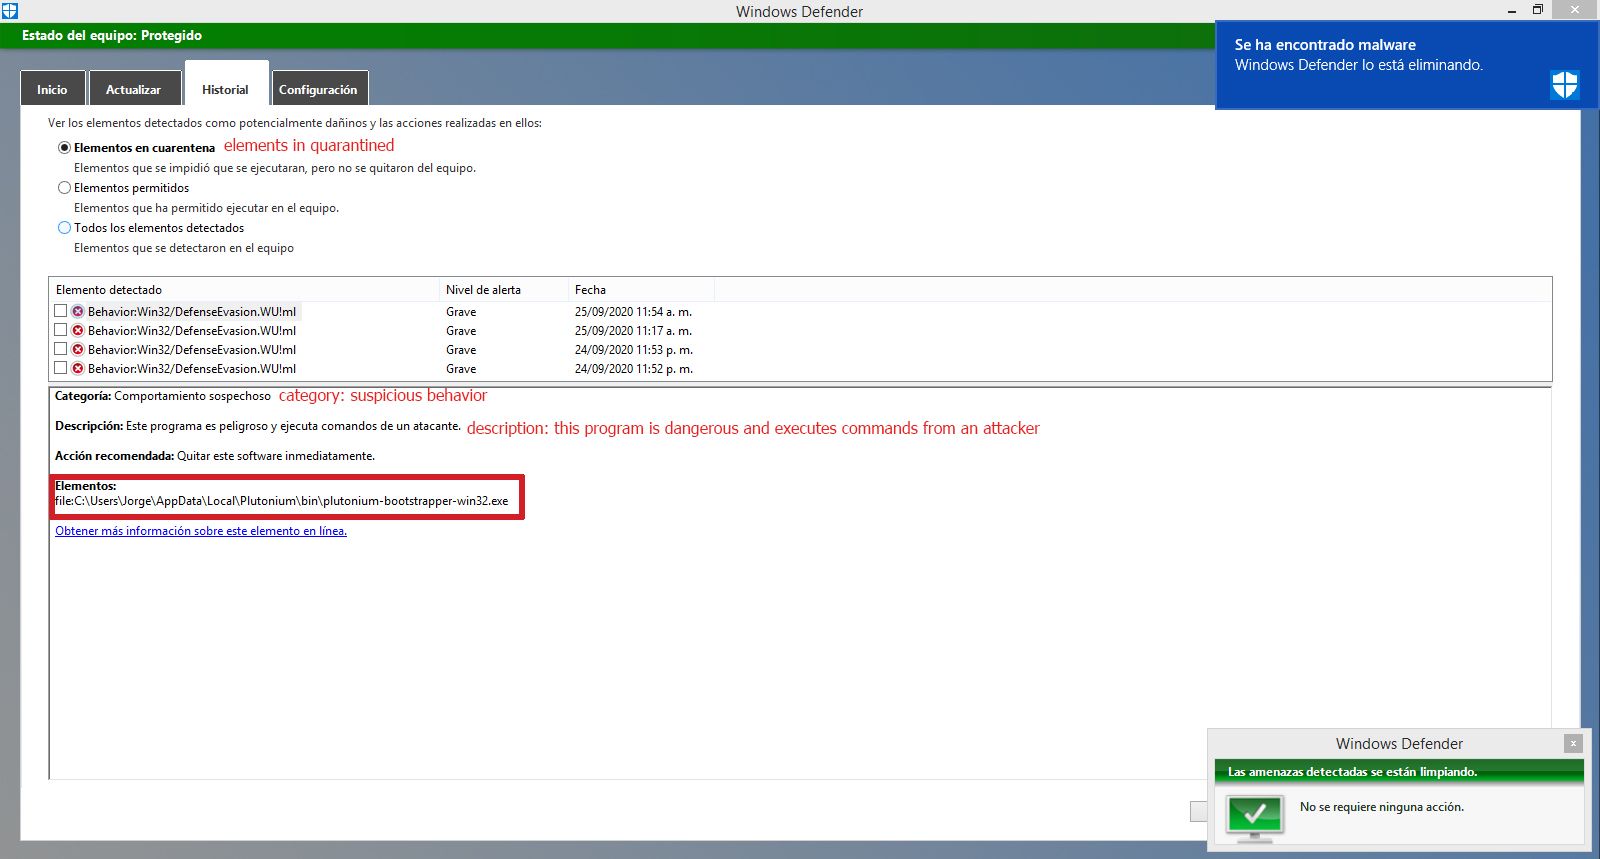1600x859 pixels.
Task: Tick checkbox for 24/09/2020 11:52 p. m. entry
Action: point(61,368)
